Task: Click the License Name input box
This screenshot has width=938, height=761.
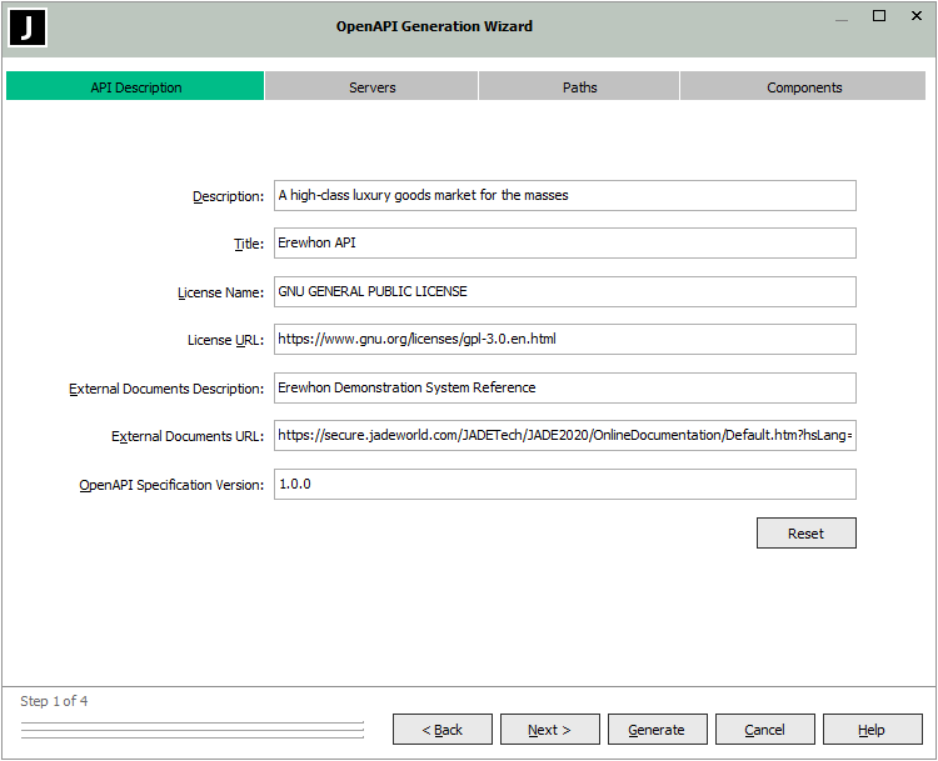Action: pyautogui.click(x=564, y=292)
